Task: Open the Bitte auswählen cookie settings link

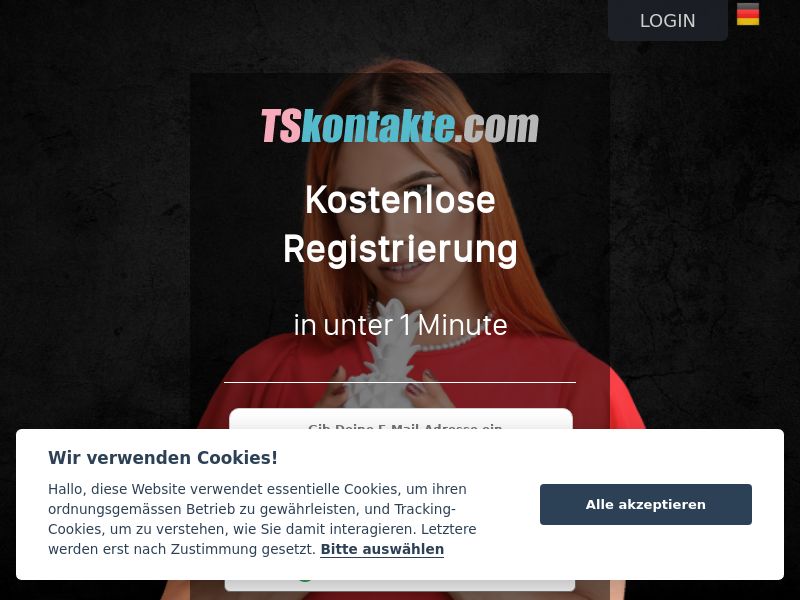Action: coord(382,549)
